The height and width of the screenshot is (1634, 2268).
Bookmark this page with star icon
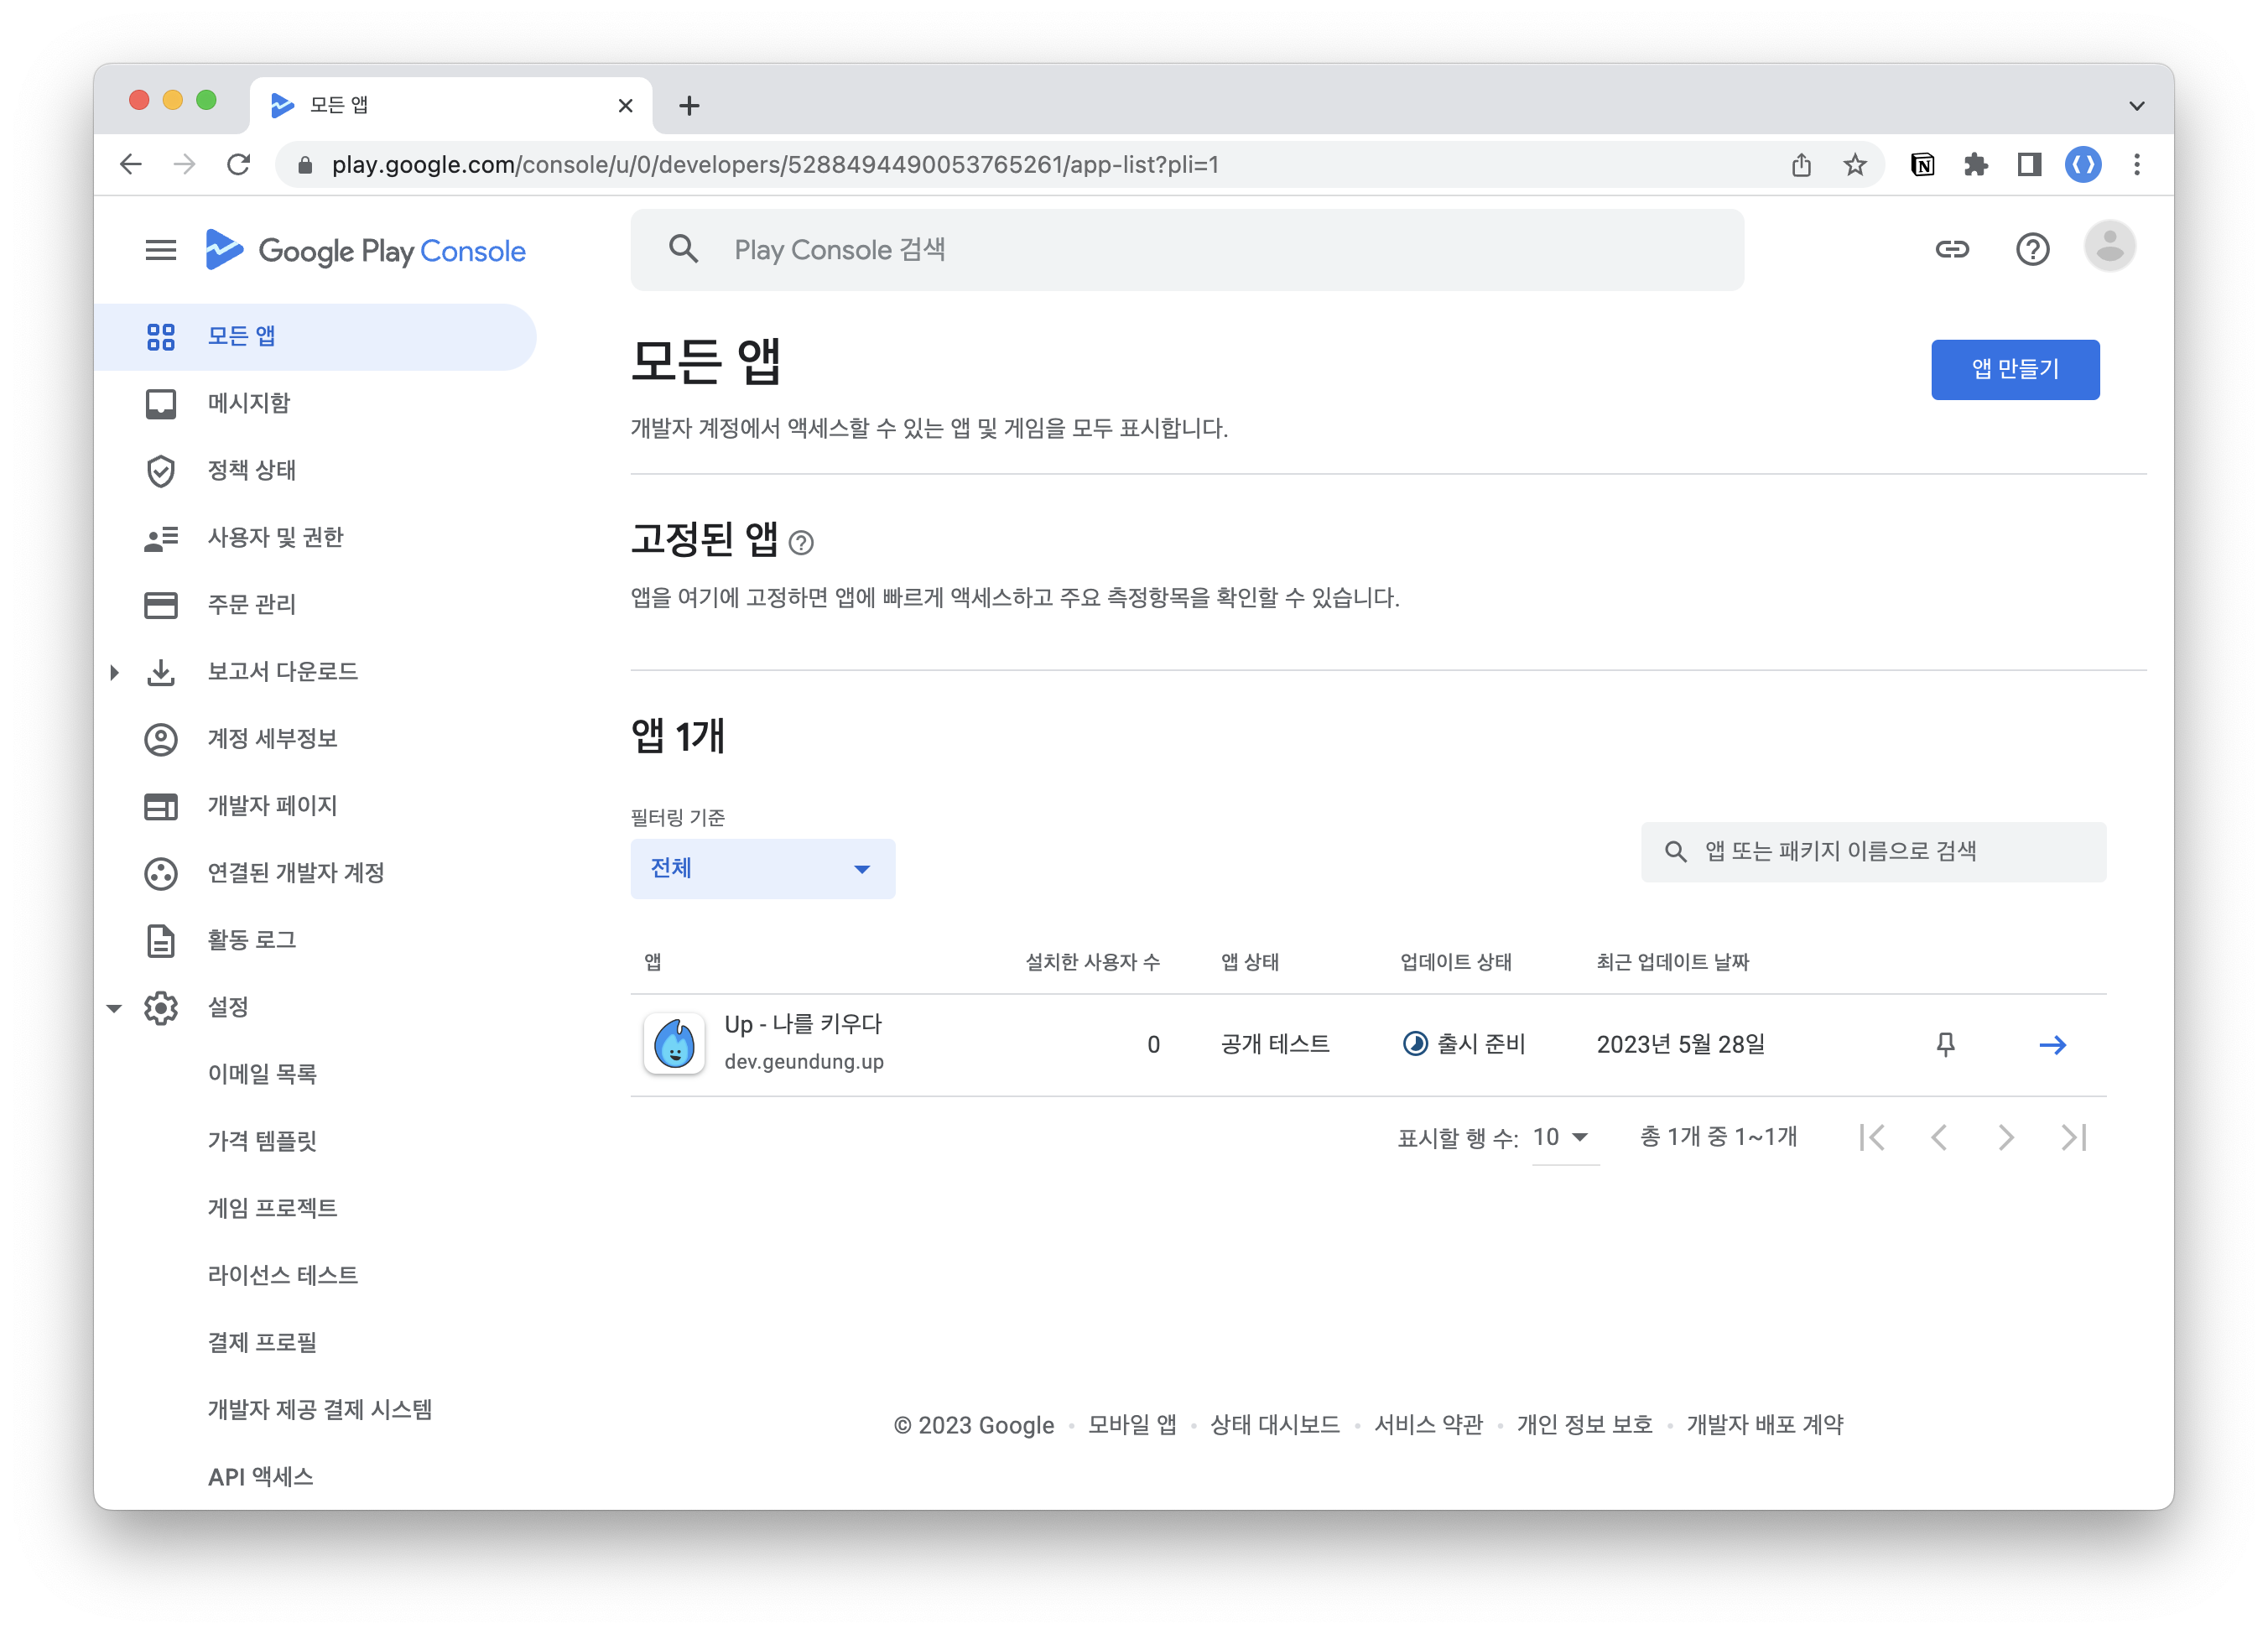click(x=1855, y=164)
